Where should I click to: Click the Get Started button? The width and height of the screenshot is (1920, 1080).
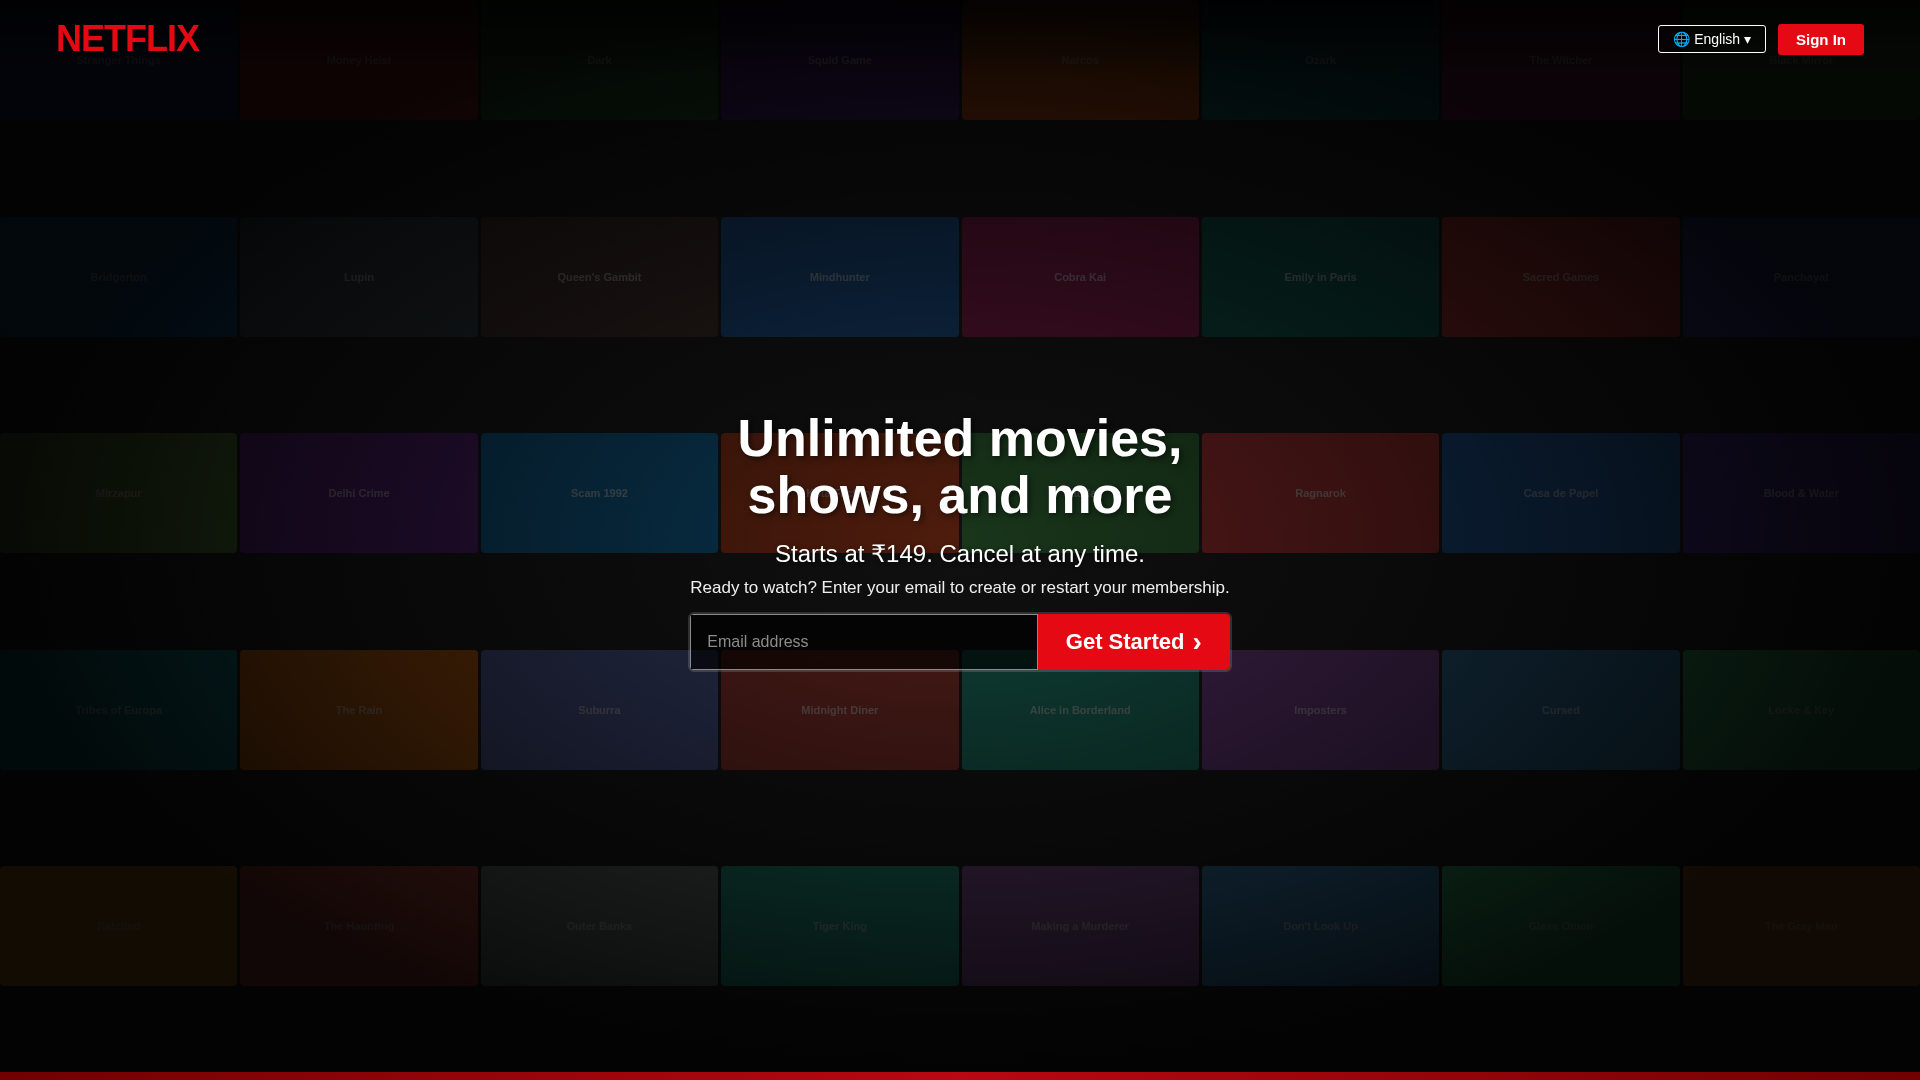[x=1133, y=642]
